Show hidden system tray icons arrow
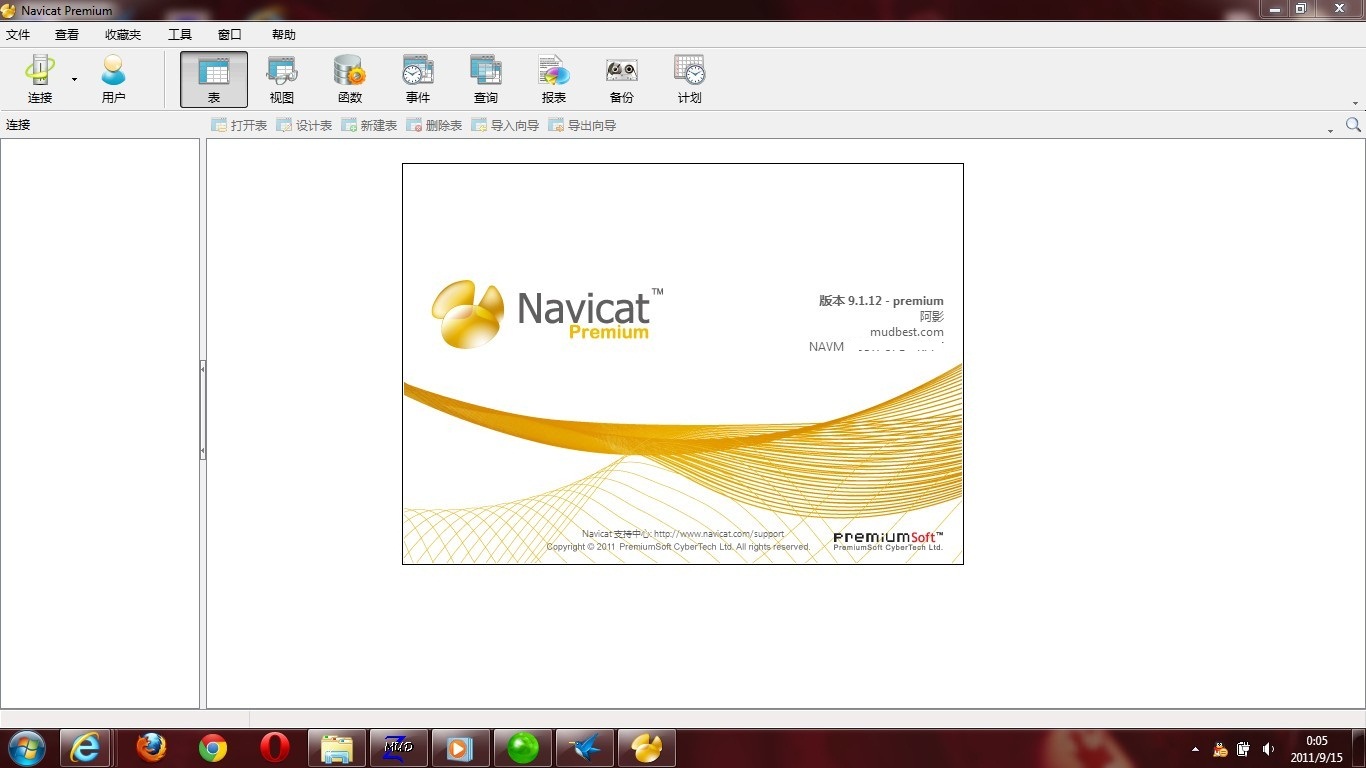Screen dimensions: 1366x768 [x=1195, y=749]
